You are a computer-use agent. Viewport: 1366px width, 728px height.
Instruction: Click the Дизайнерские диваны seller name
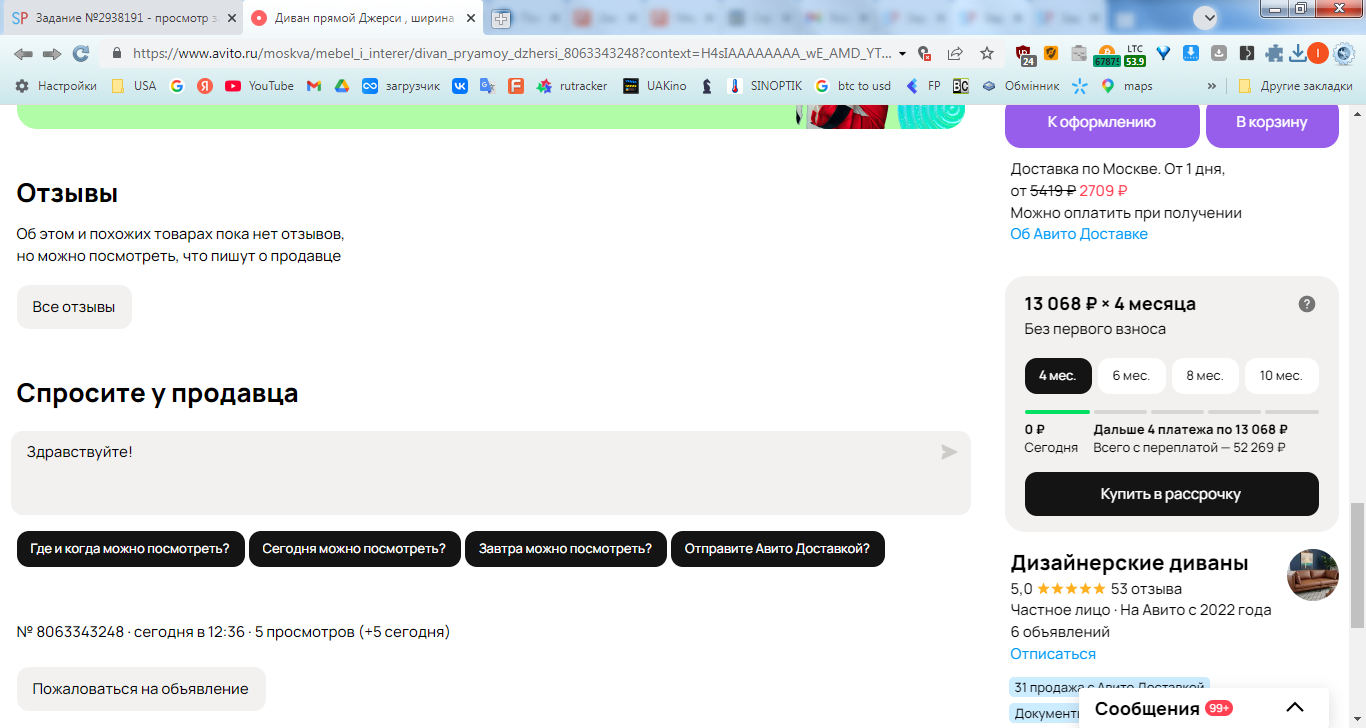click(x=1130, y=563)
